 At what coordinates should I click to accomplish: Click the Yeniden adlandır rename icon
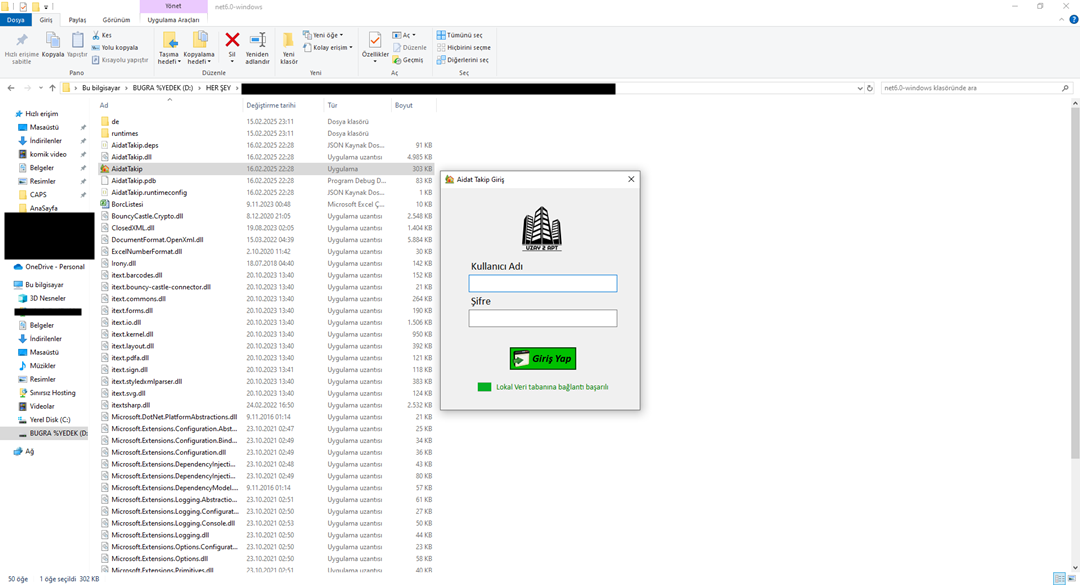click(x=257, y=41)
